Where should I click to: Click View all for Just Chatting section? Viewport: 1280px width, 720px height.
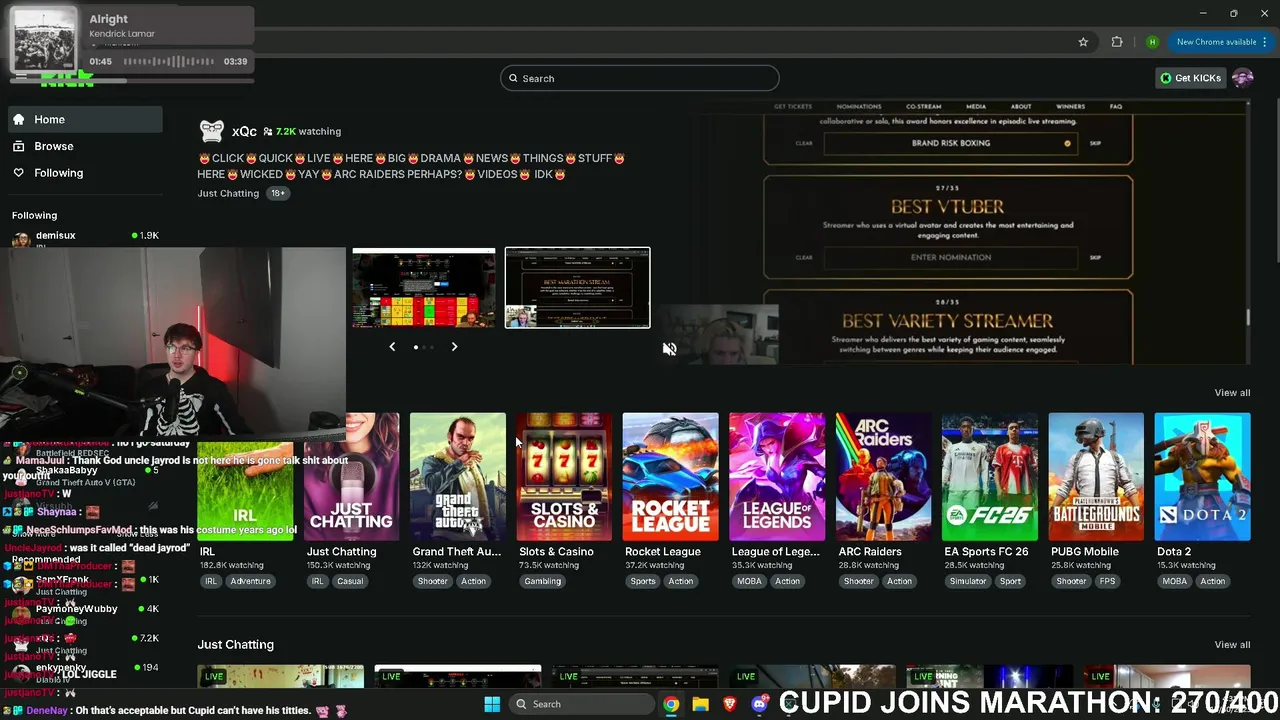point(1232,645)
